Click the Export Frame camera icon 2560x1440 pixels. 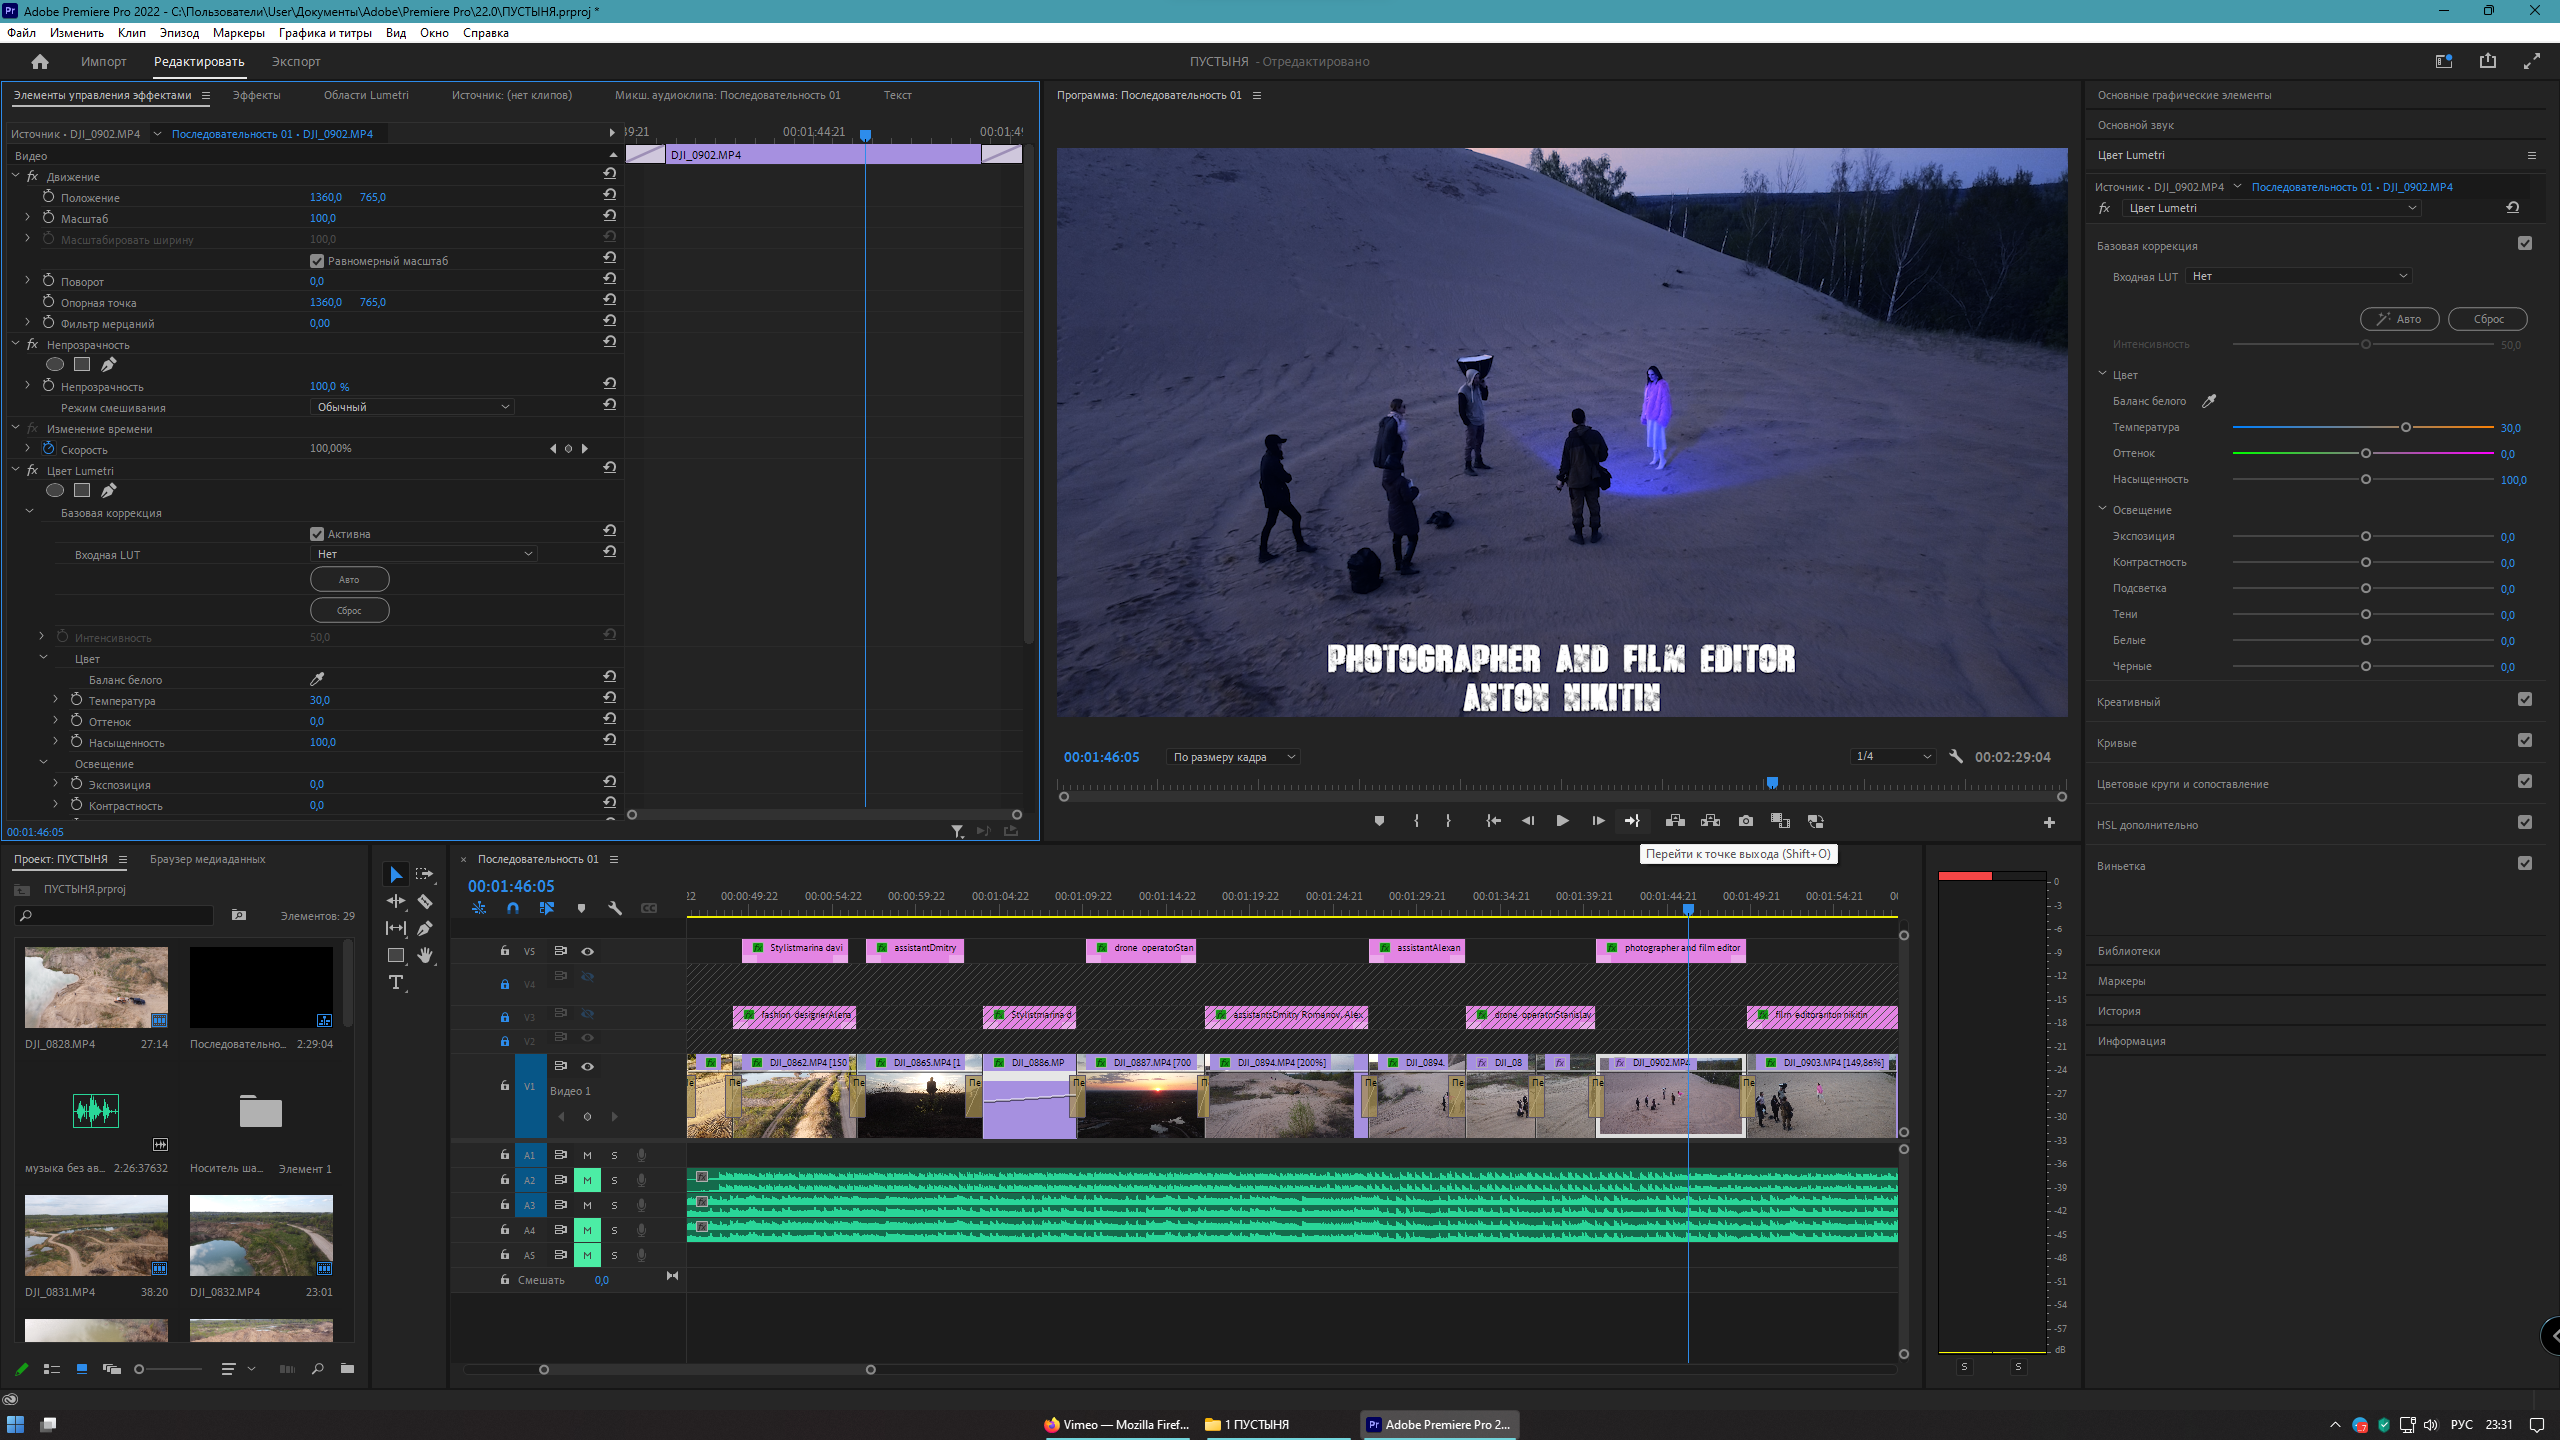point(1746,821)
